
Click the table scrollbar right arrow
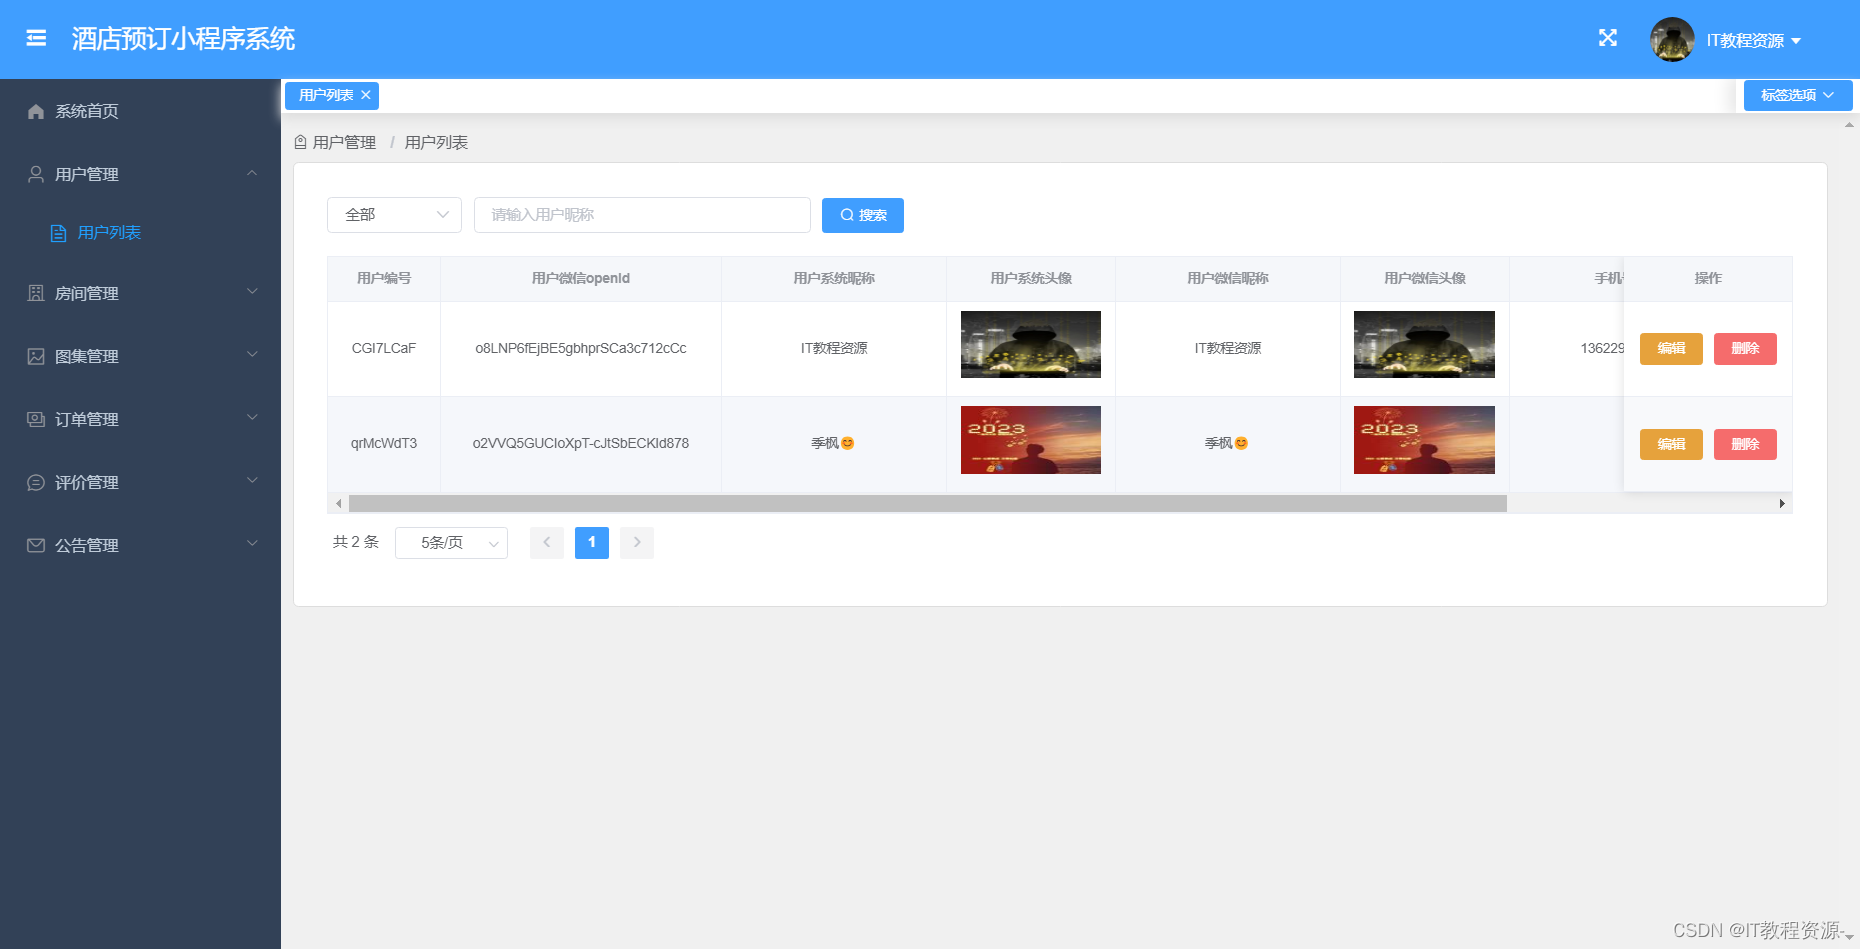click(x=1782, y=503)
